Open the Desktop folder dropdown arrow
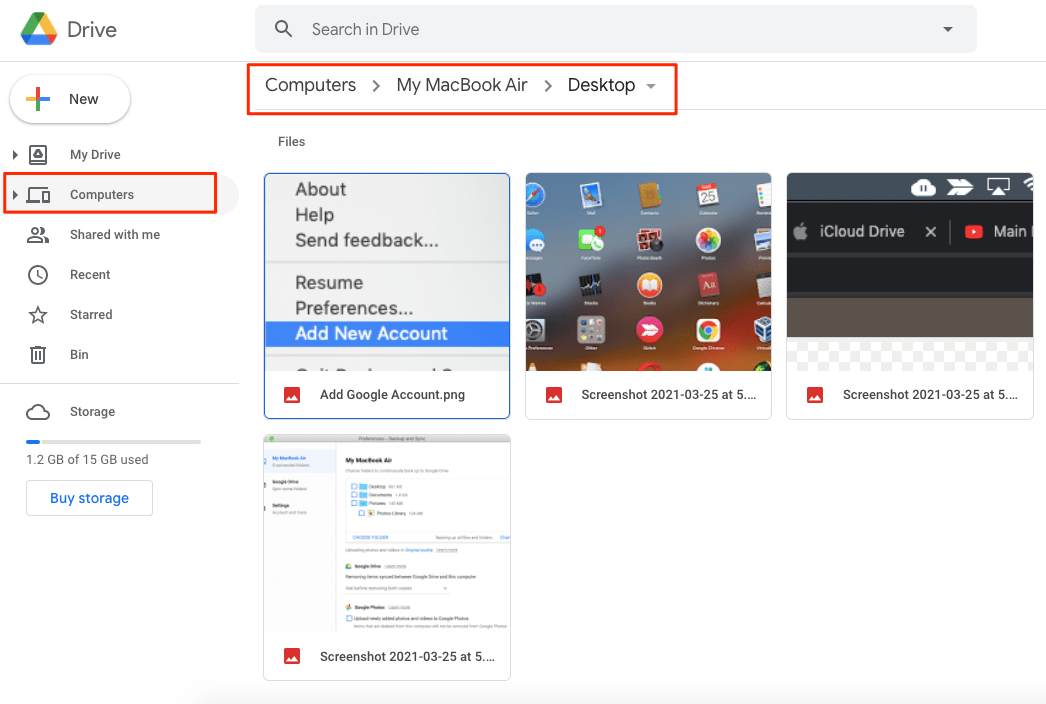Screen dimensions: 1046x704 (x=651, y=87)
